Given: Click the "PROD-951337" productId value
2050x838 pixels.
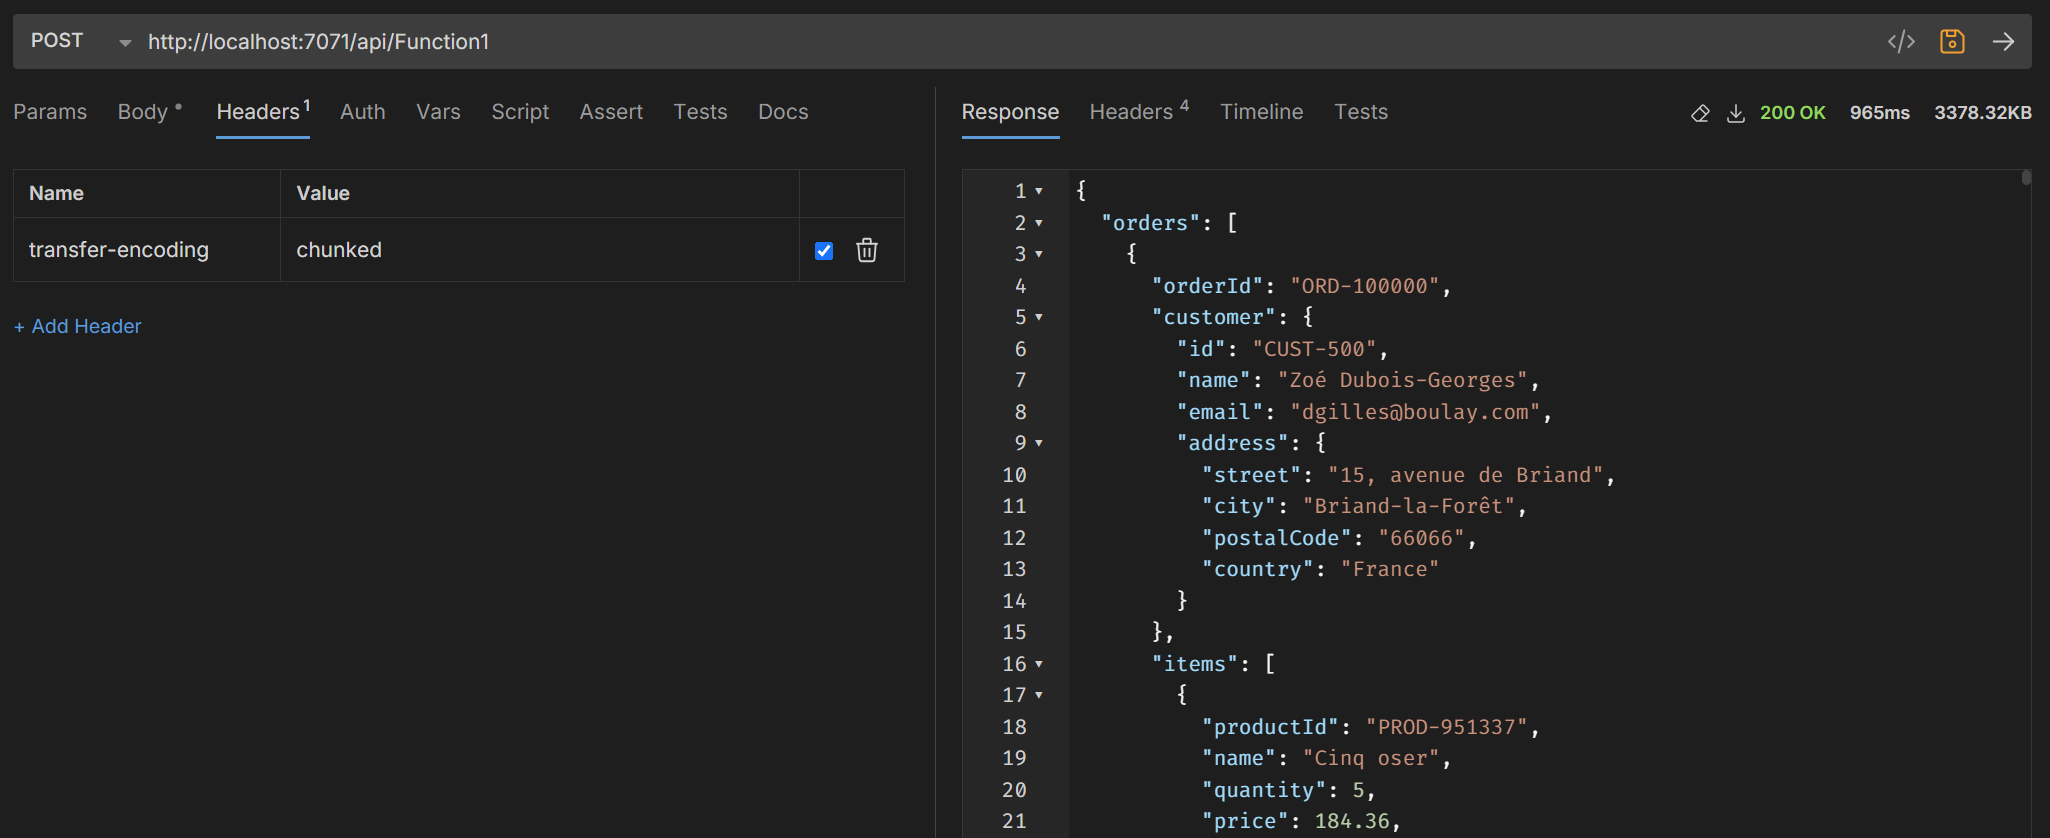Looking at the screenshot, I should (1446, 727).
